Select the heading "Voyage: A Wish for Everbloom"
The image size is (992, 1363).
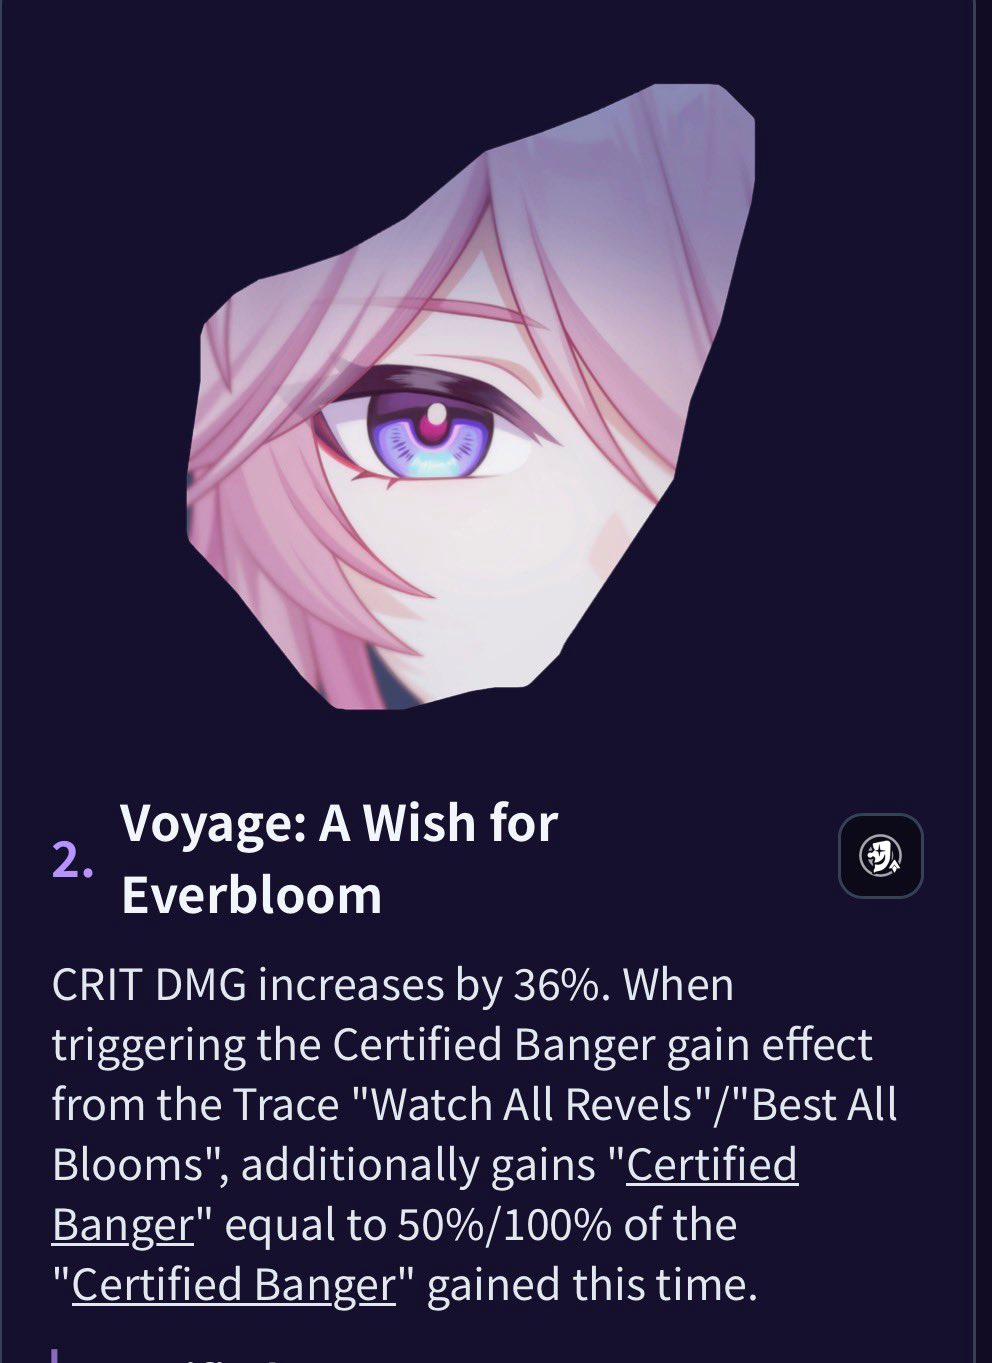[x=339, y=858]
